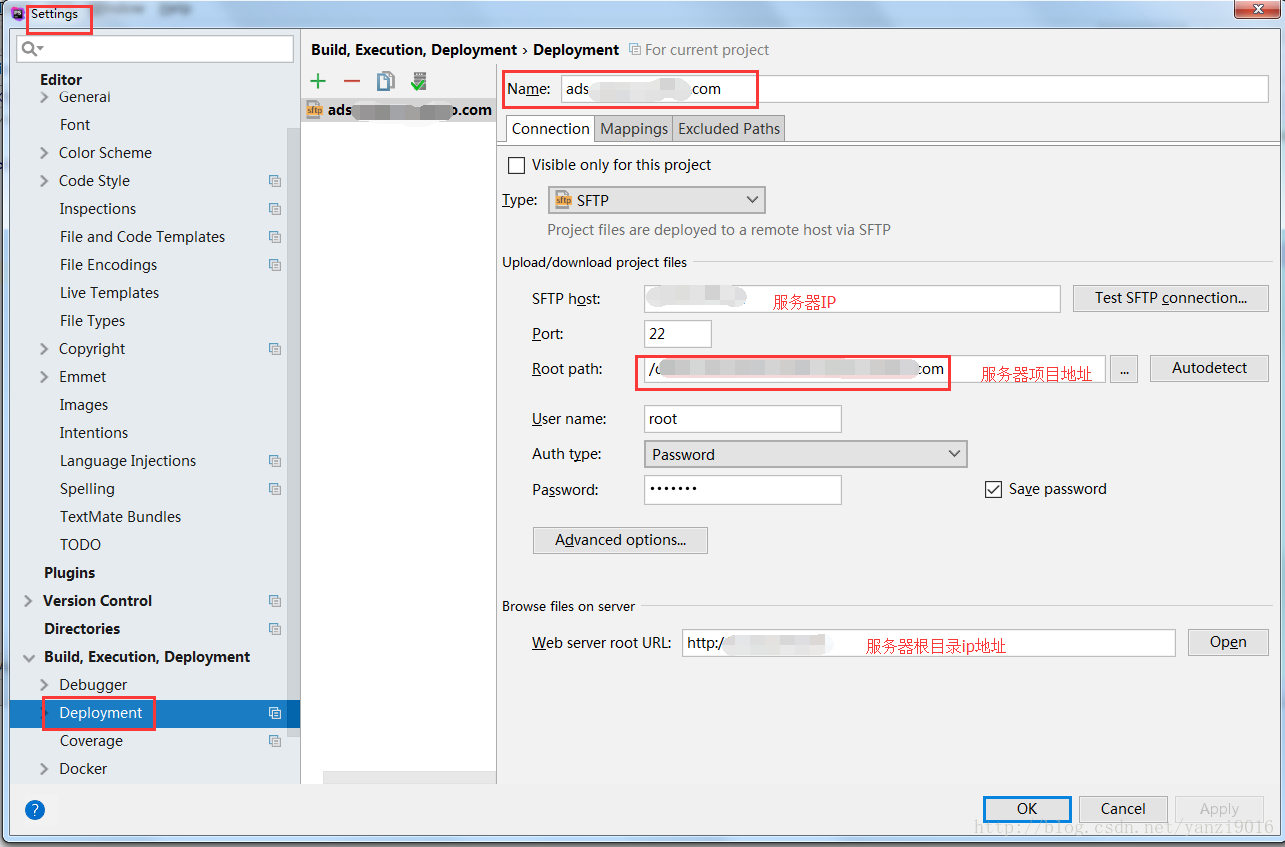Open the help question mark icon
1285x847 pixels.
35,809
